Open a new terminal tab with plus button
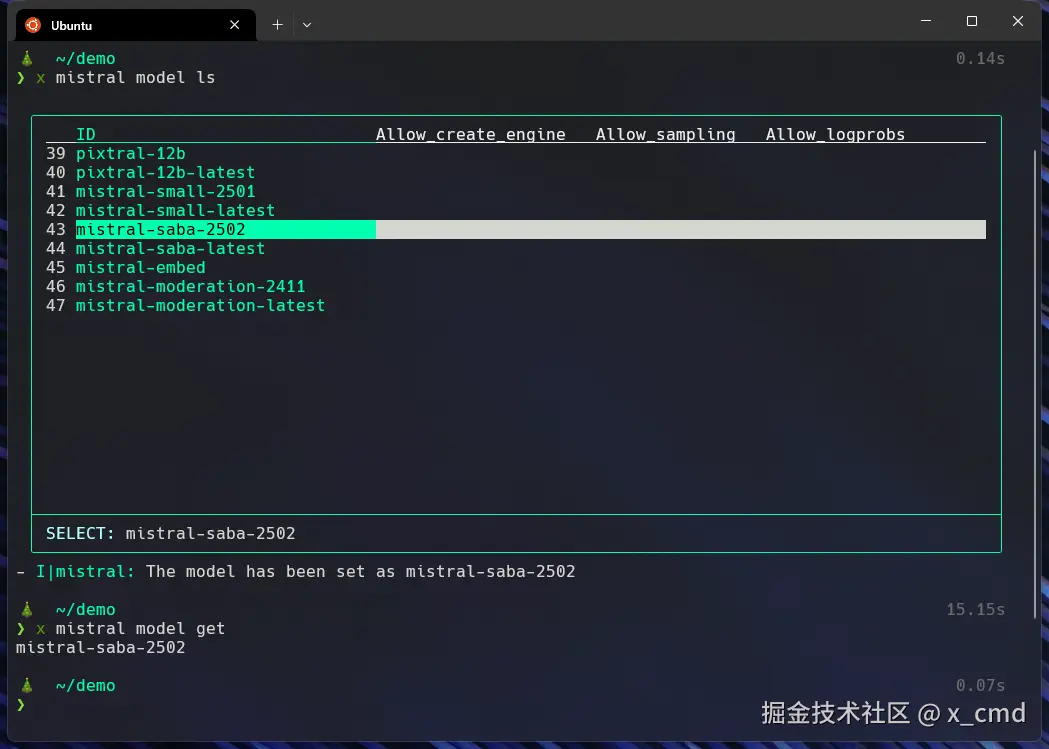Screen dimensions: 1049x749 tap(278, 25)
